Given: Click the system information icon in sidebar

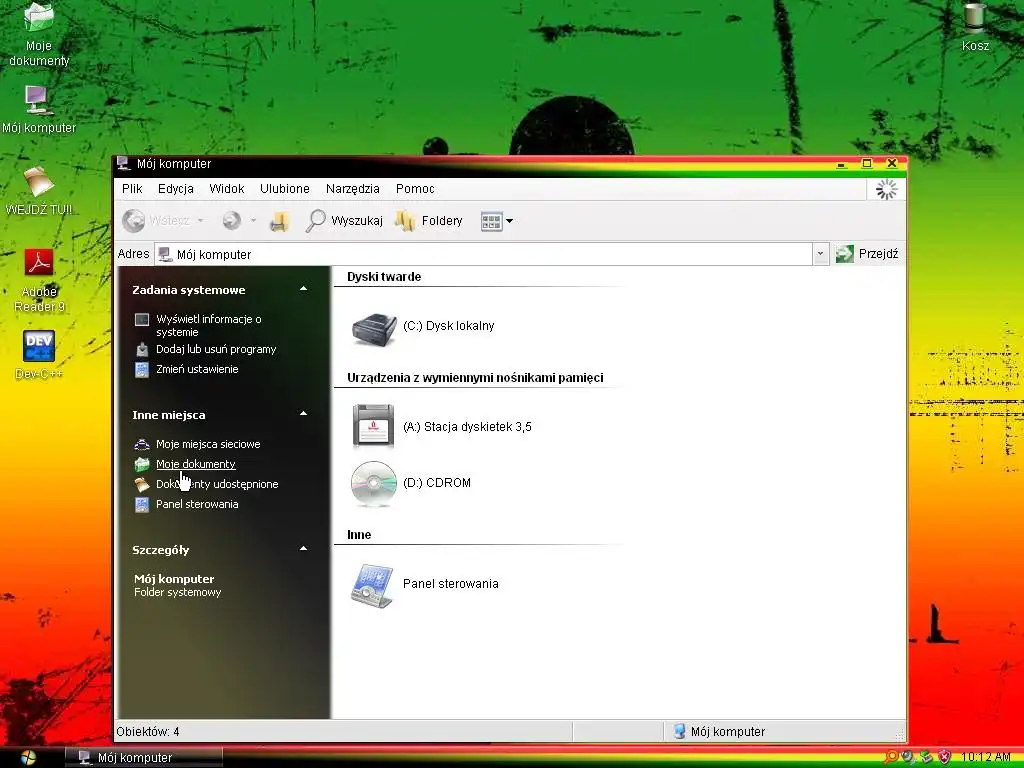Looking at the screenshot, I should click(142, 320).
